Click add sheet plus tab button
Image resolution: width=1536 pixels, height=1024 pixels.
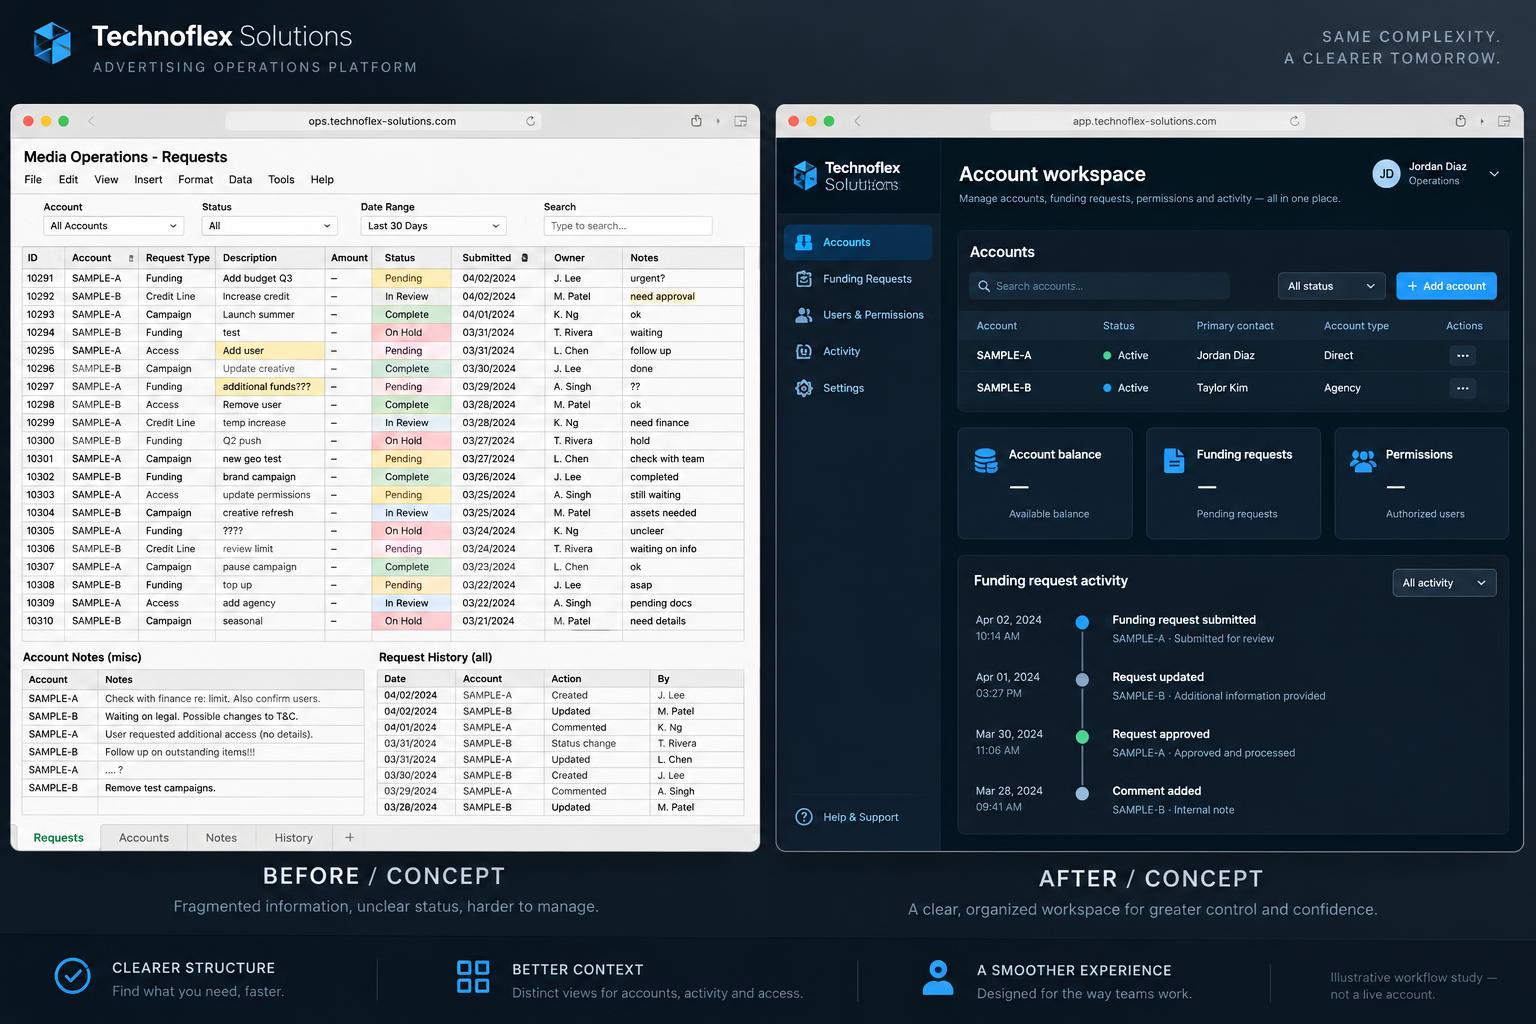tap(349, 837)
